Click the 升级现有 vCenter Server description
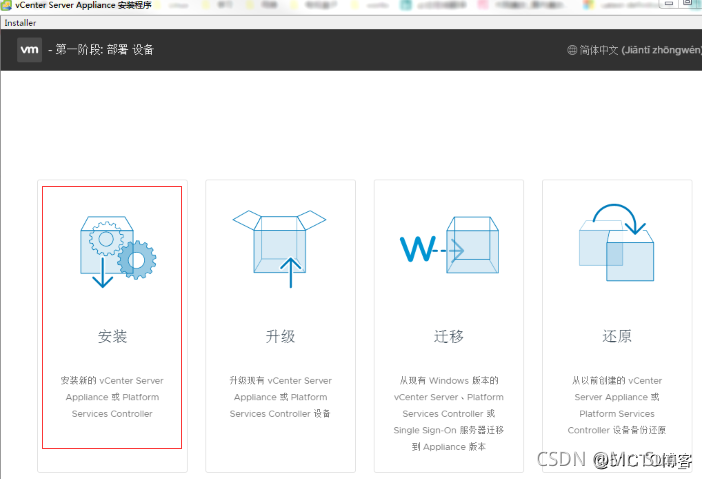 (280, 397)
